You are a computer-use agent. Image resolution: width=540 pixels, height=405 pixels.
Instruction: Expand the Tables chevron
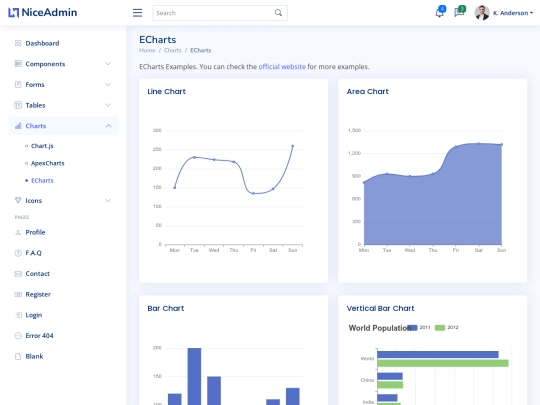coord(108,105)
